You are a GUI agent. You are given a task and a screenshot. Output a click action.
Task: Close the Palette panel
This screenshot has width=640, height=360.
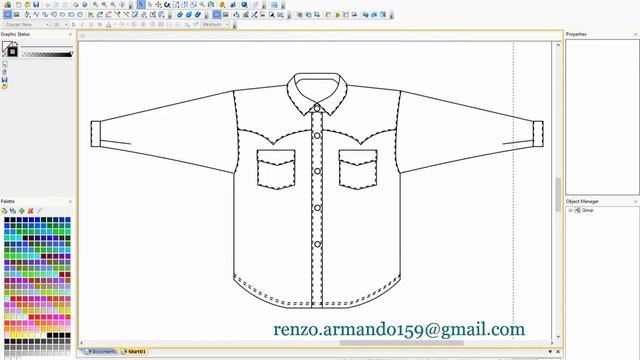pyautogui.click(x=70, y=202)
